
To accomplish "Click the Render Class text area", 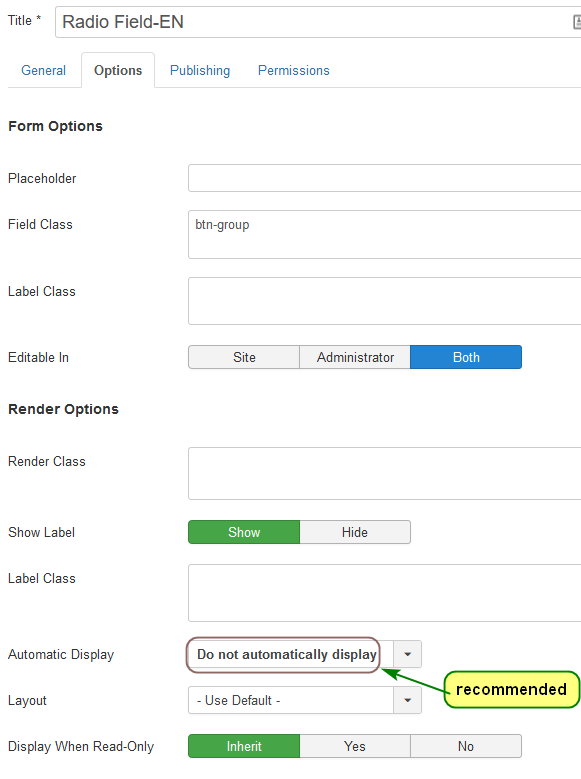I will 385,473.
